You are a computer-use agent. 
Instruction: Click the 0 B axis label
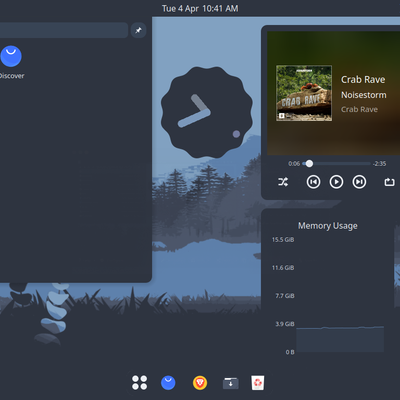[x=290, y=352]
